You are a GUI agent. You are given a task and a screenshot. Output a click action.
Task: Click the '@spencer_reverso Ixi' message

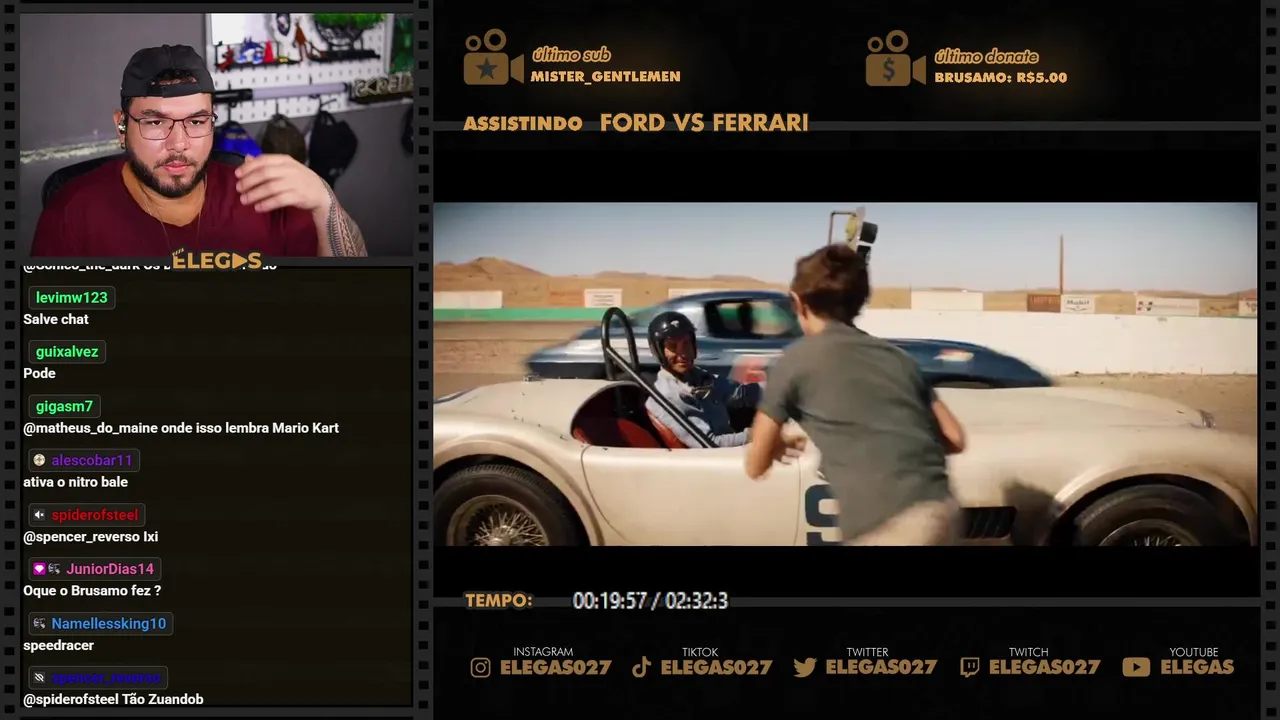[90, 537]
